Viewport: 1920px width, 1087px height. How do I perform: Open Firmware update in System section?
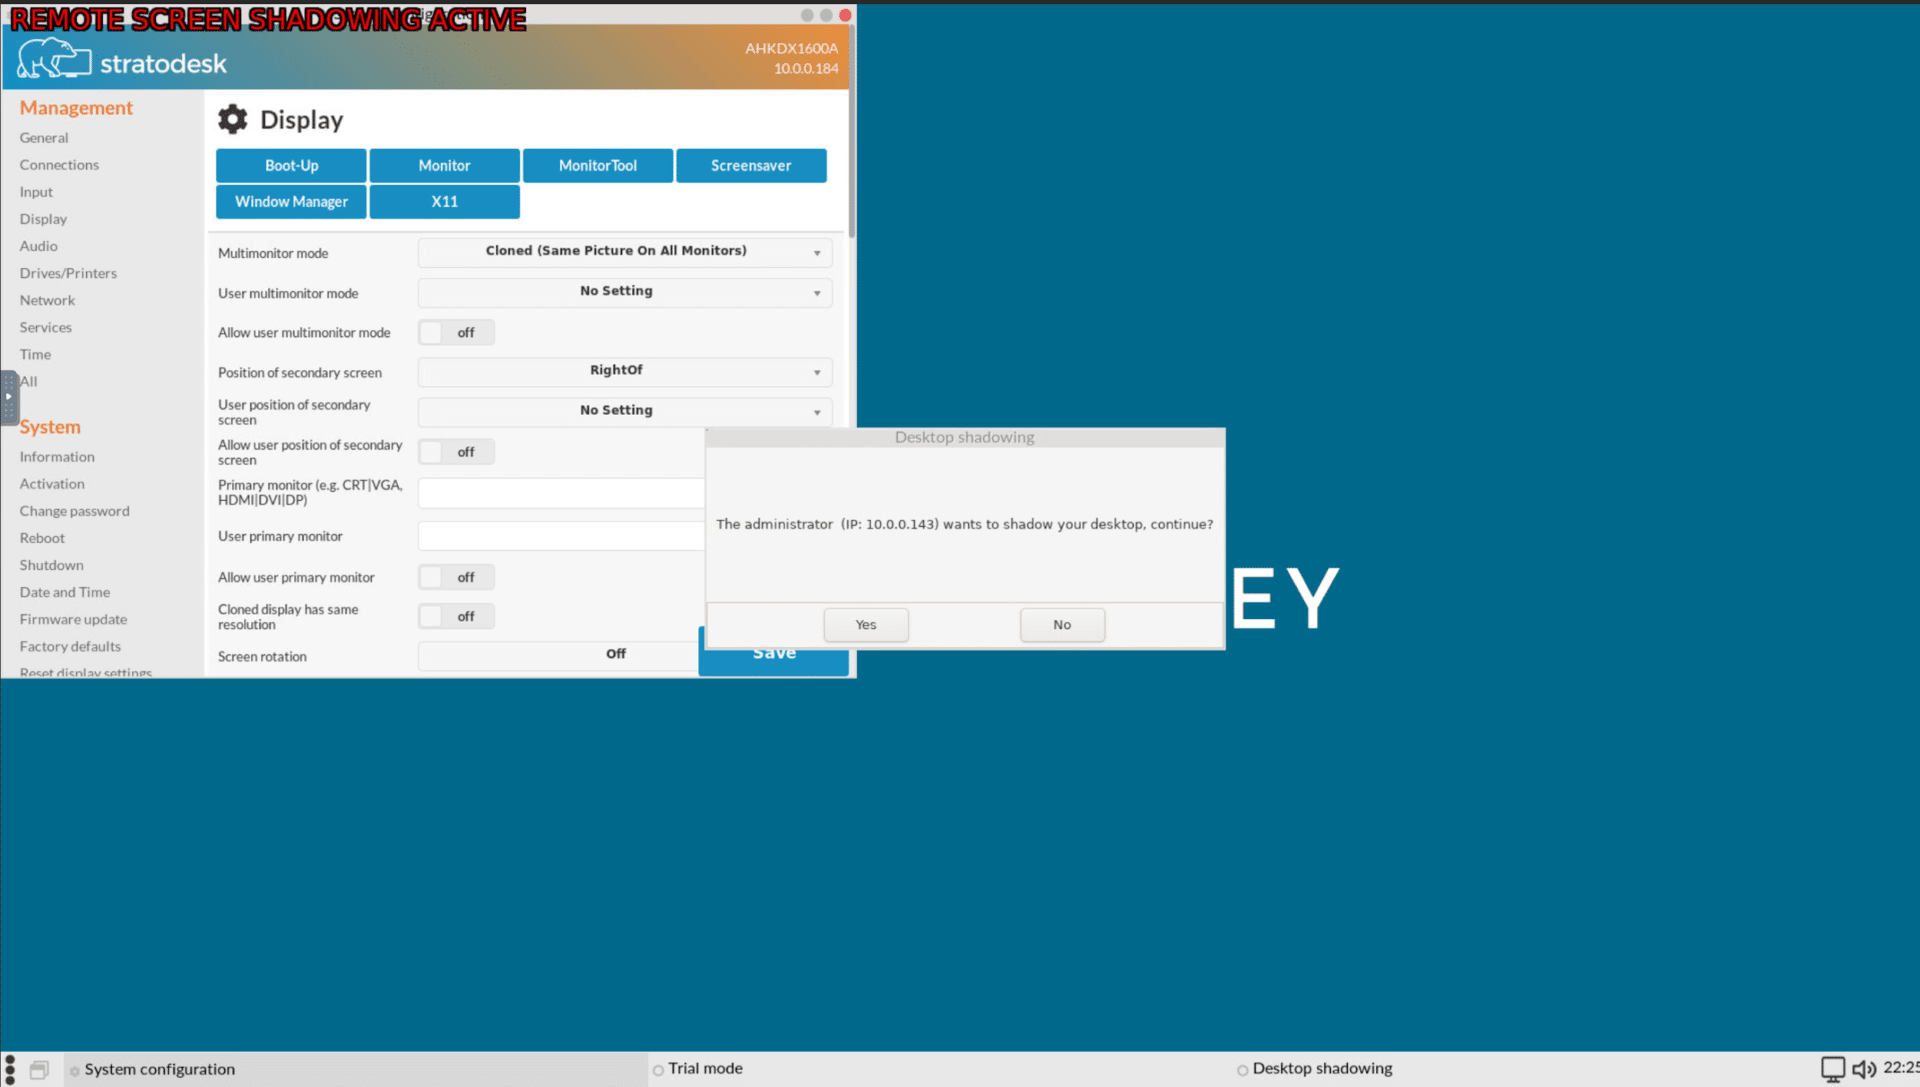click(x=74, y=617)
